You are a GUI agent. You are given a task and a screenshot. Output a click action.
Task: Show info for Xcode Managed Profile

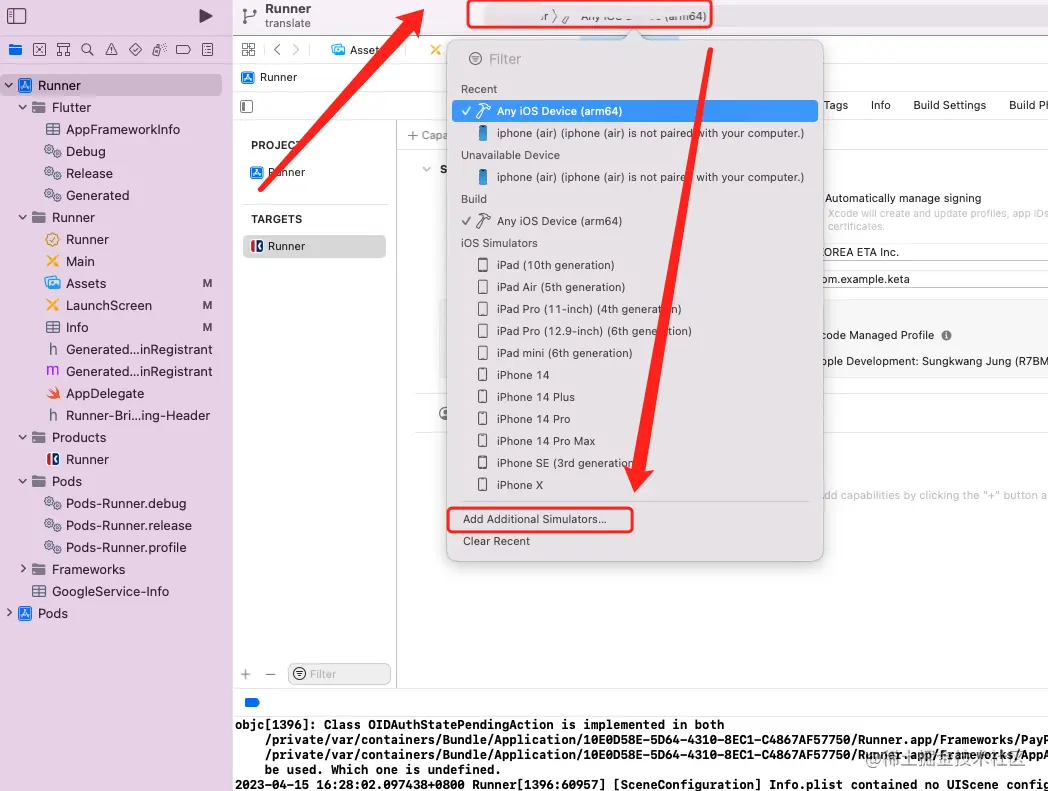pyautogui.click(x=946, y=336)
